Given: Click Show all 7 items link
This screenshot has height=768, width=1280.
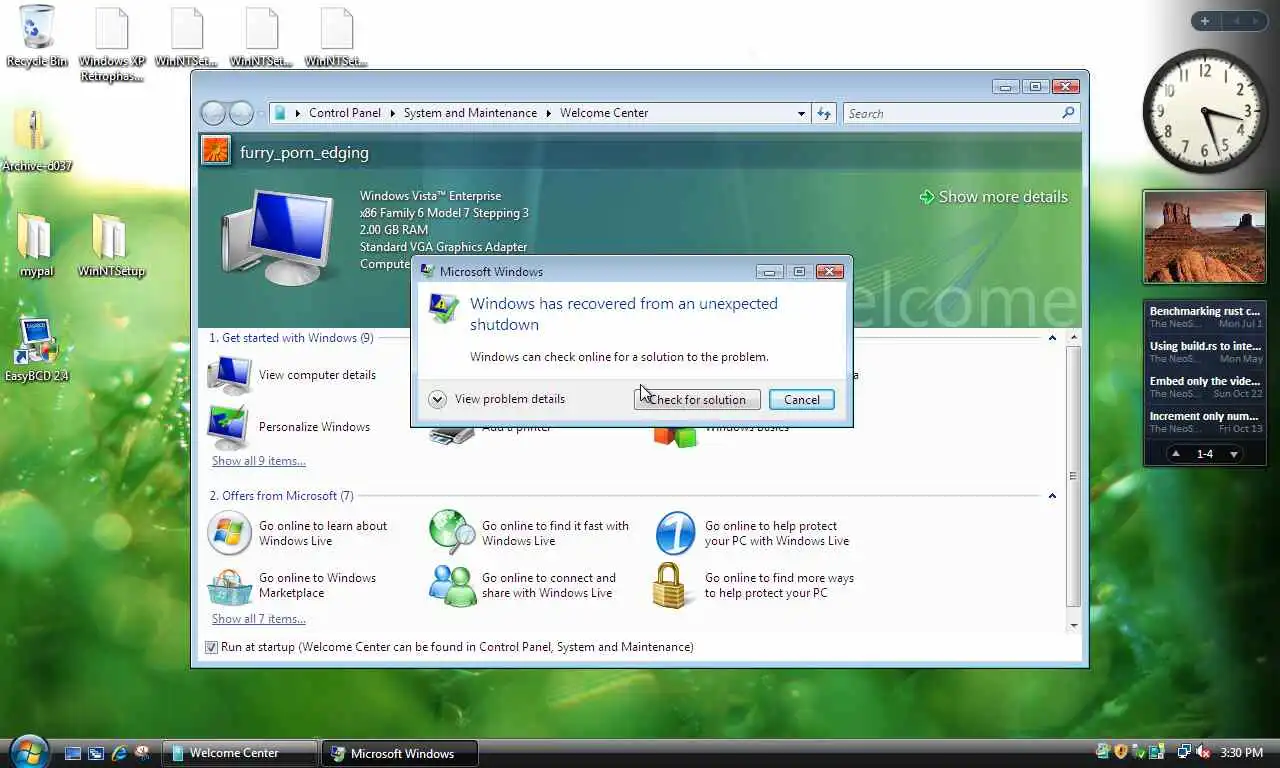Looking at the screenshot, I should tap(259, 619).
